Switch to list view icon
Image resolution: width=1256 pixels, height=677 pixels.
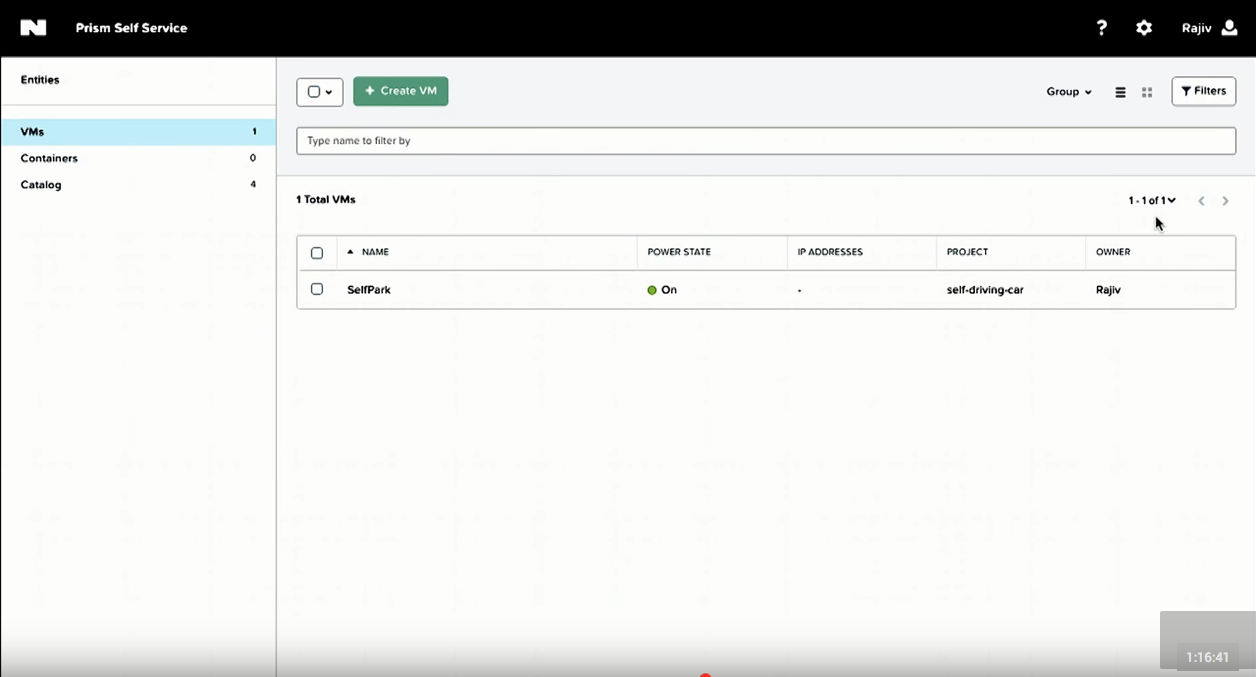click(1120, 92)
